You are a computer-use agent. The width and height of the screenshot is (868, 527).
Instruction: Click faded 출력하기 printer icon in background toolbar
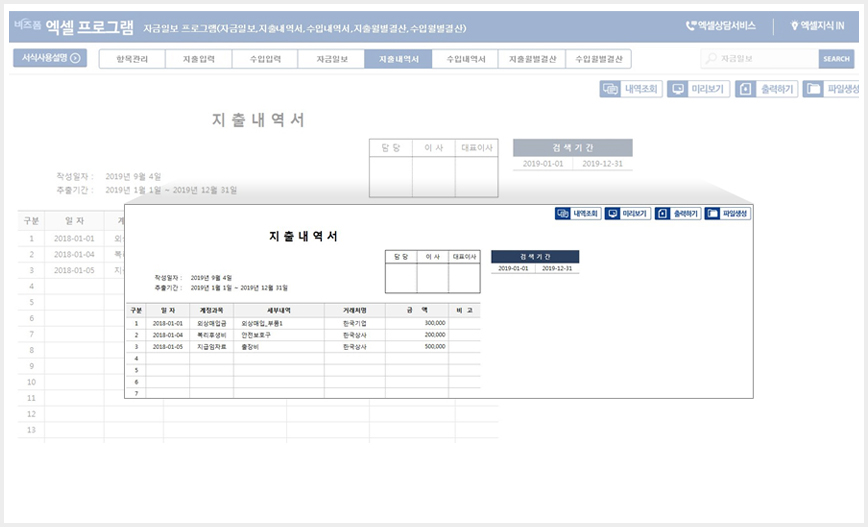(746, 89)
